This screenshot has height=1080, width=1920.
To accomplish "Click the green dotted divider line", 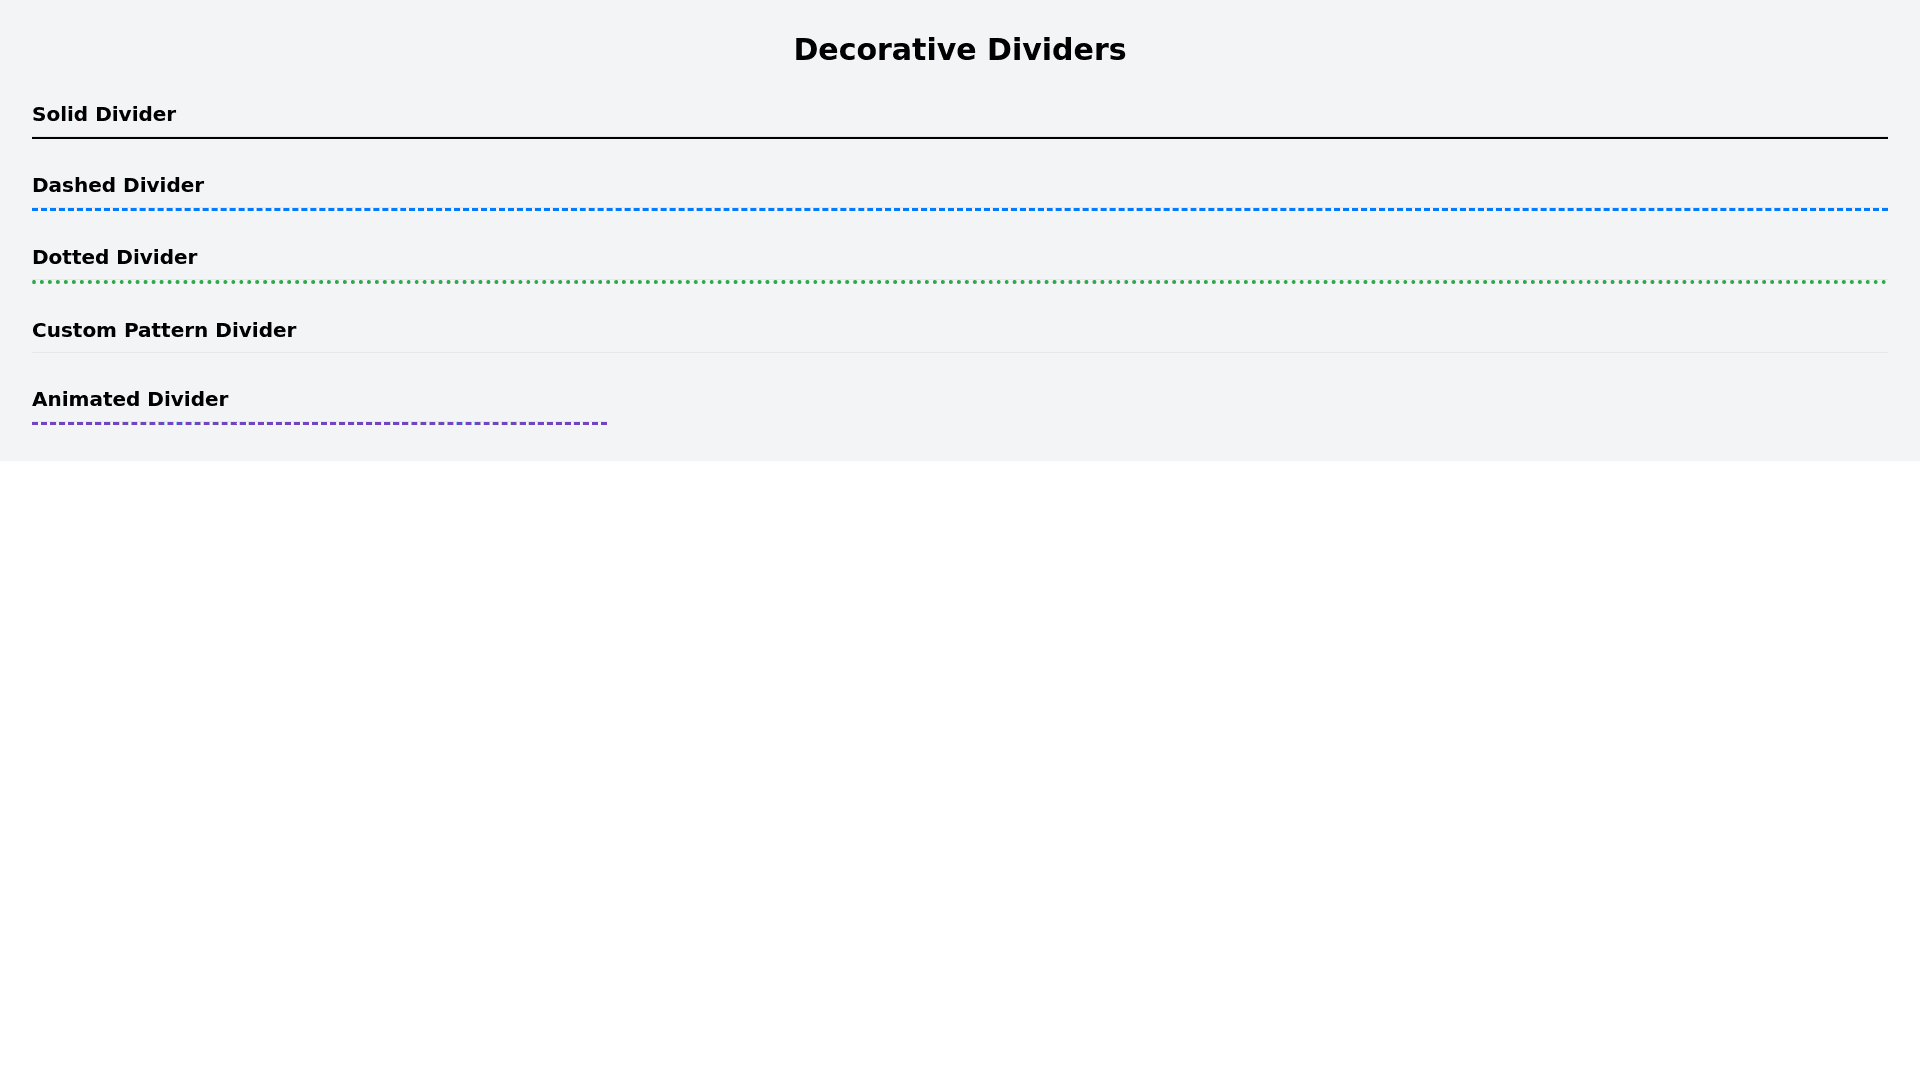I will pyautogui.click(x=960, y=282).
